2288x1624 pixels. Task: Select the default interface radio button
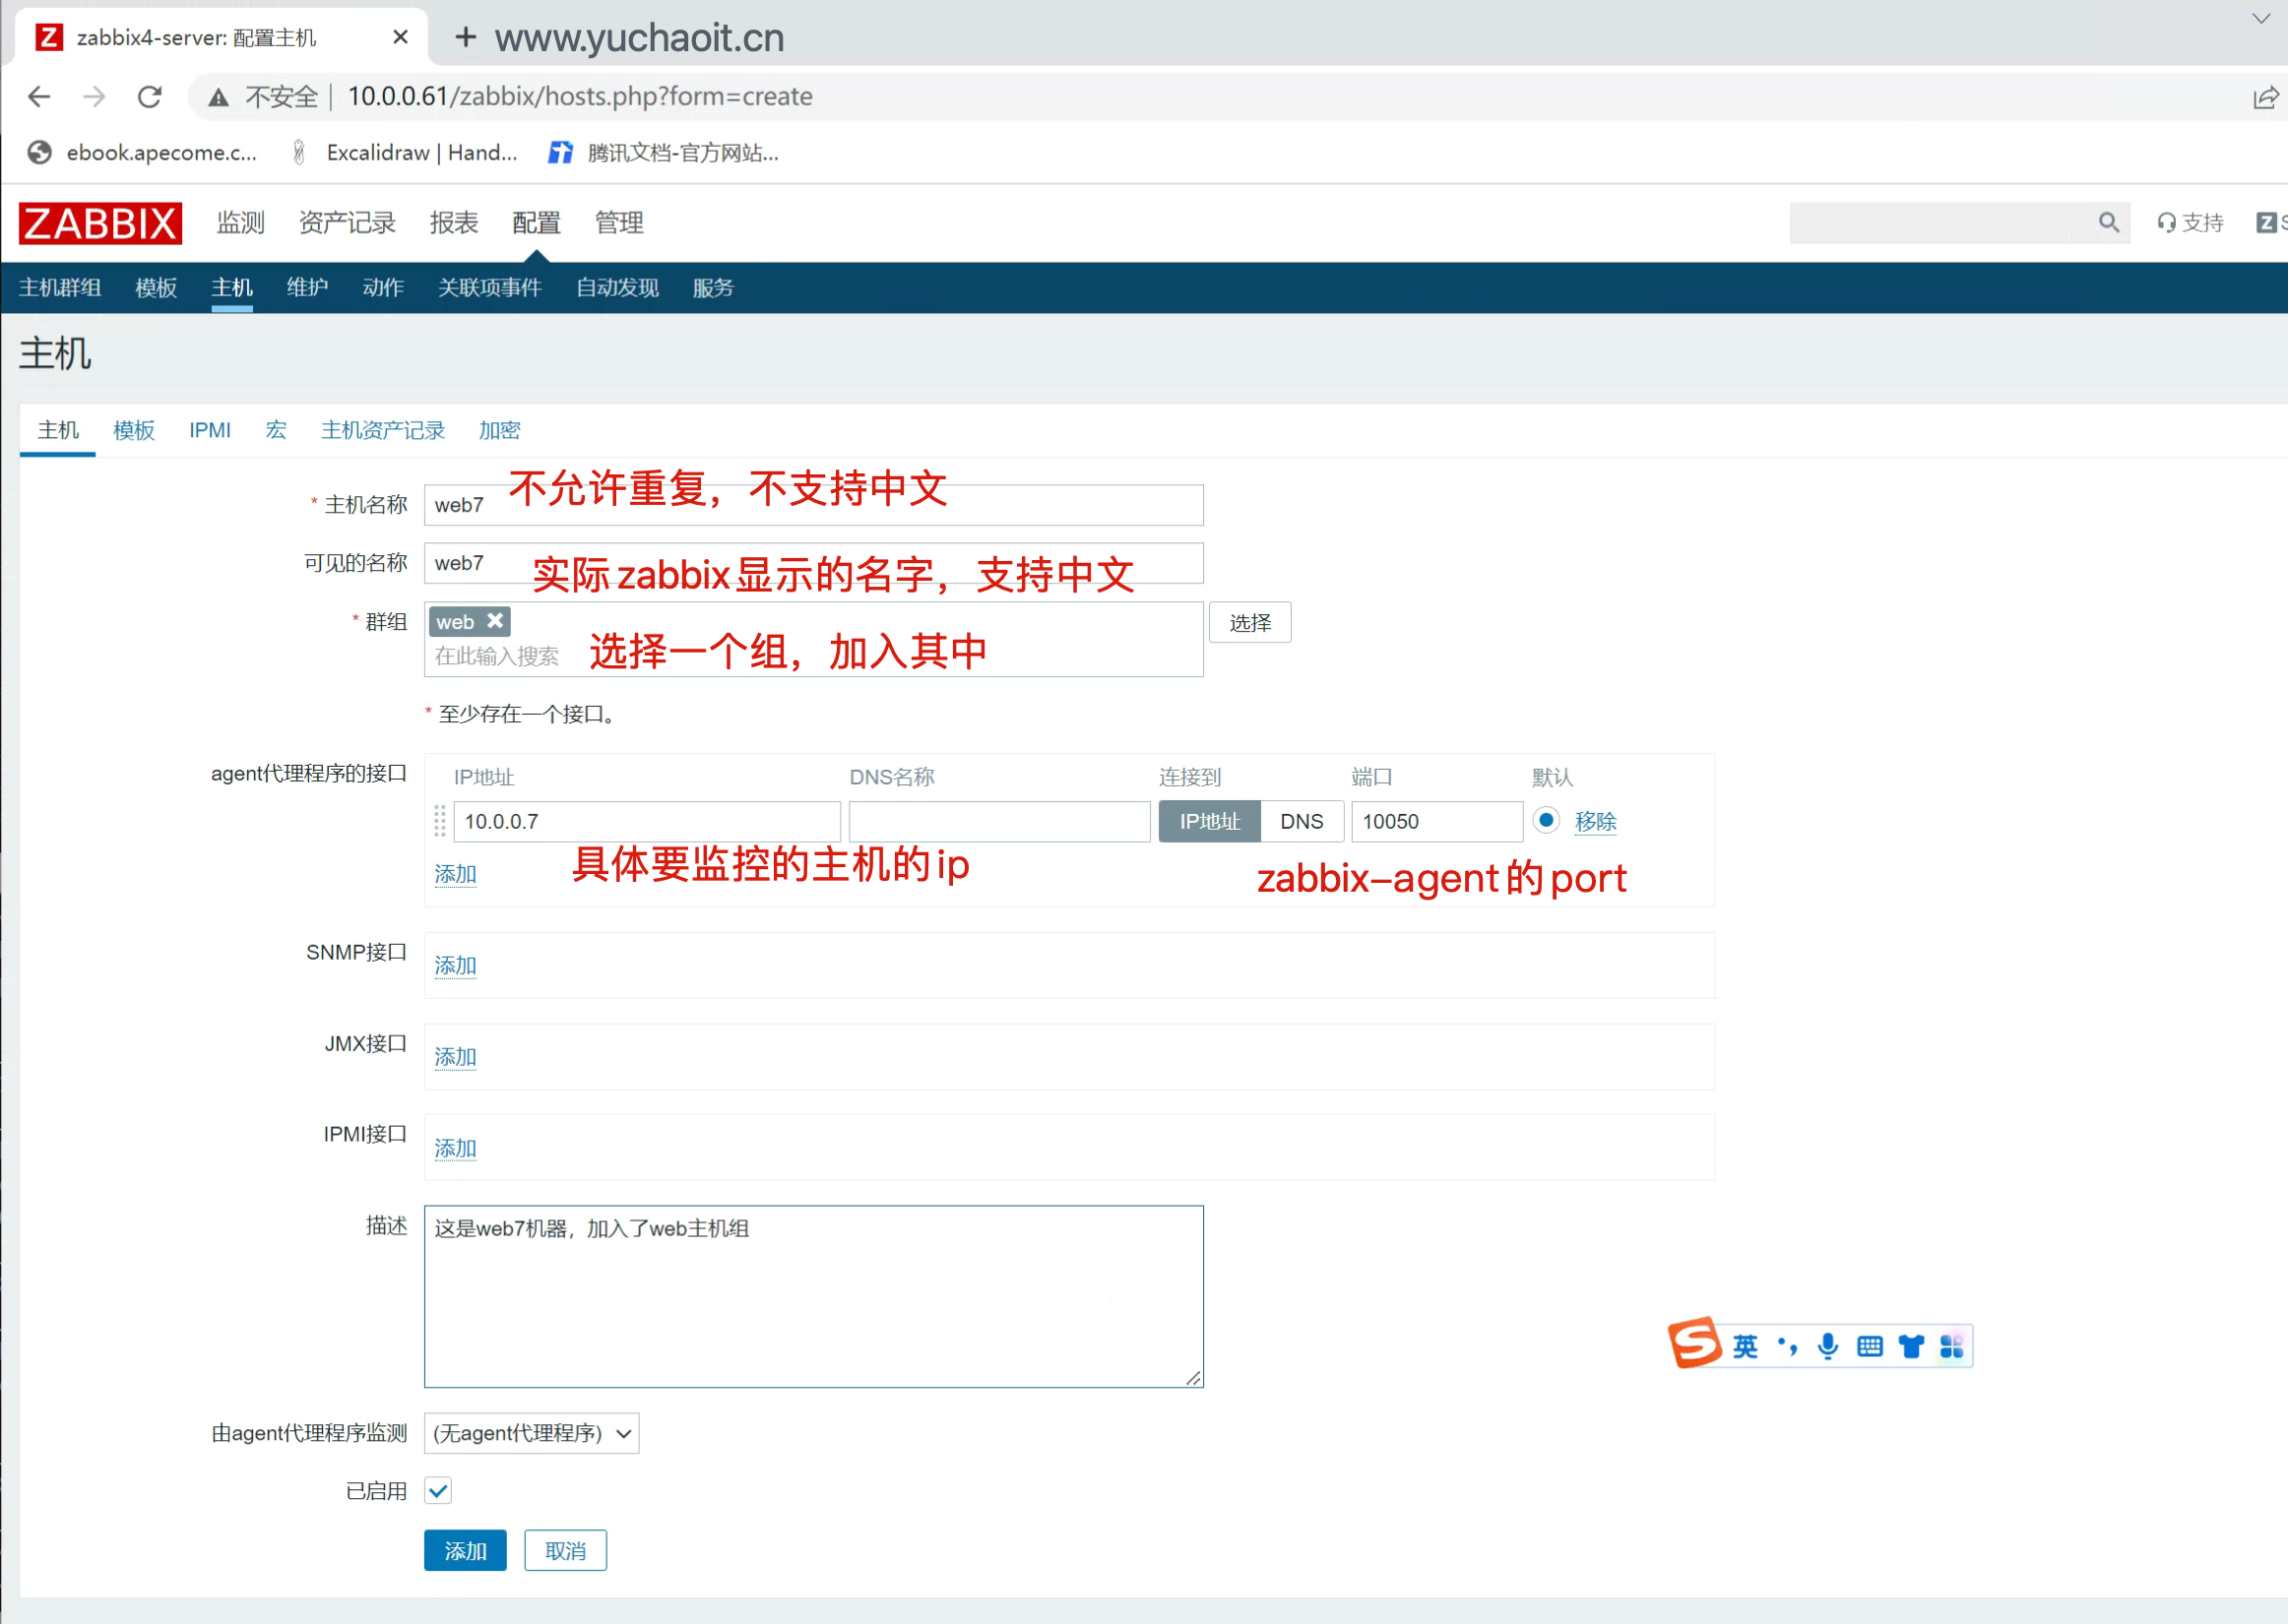tap(1546, 820)
